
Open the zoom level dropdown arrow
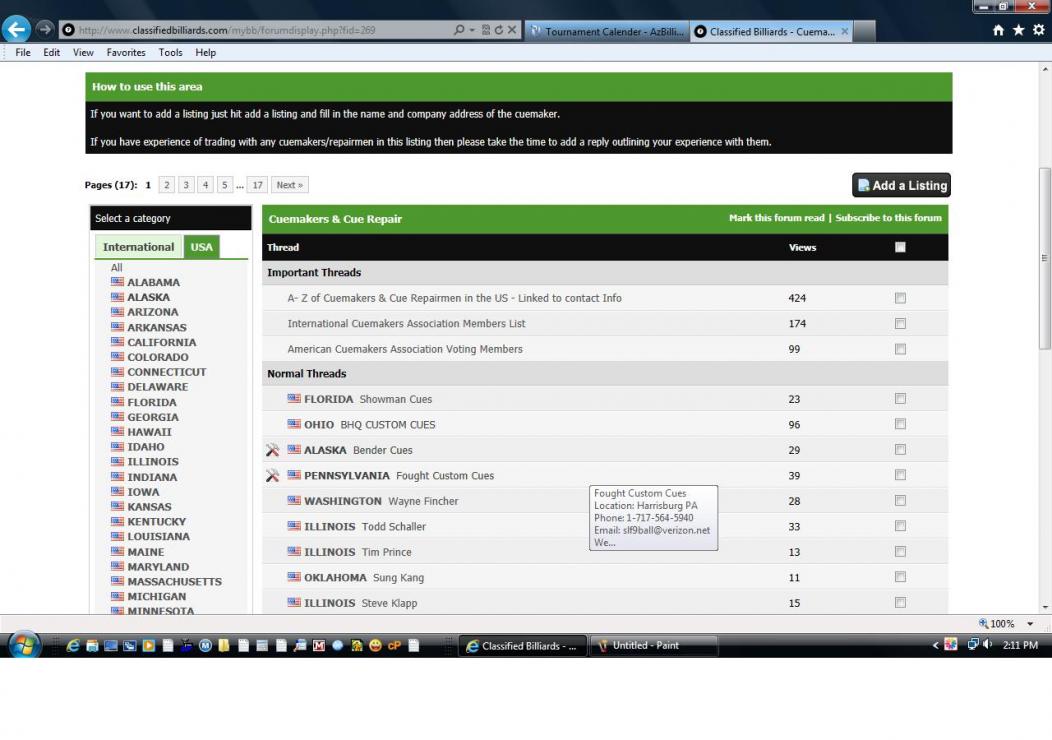(x=1030, y=623)
